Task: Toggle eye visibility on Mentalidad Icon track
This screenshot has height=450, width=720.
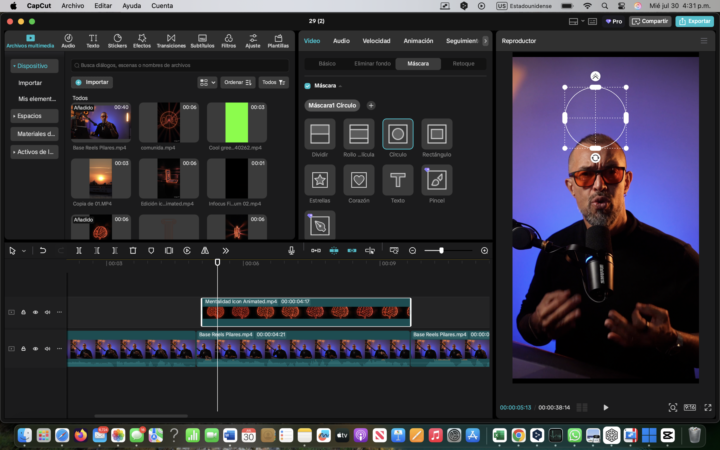Action: coord(35,312)
